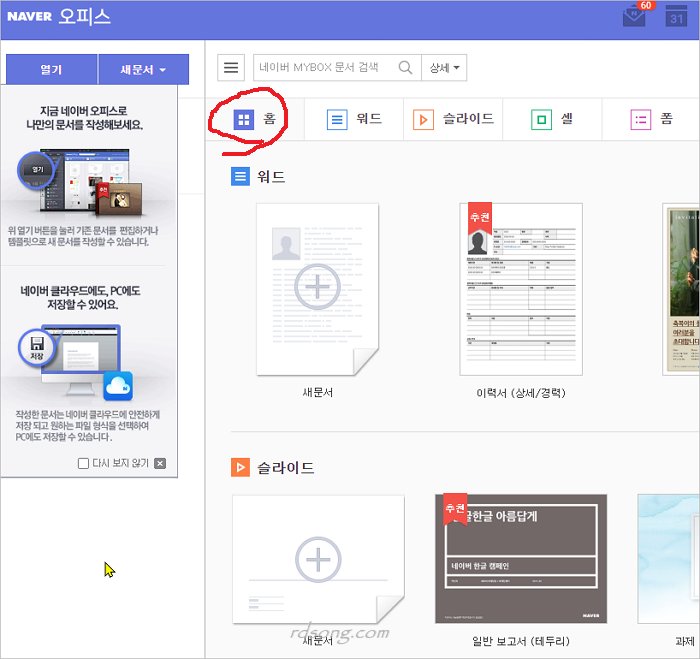The height and width of the screenshot is (659, 700).
Task: Expand the 새문서 dropdown button
Action: pyautogui.click(x=143, y=70)
